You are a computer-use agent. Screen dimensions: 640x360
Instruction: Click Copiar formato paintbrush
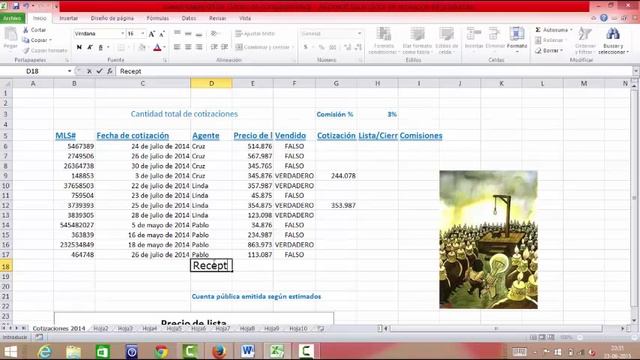[x=44, y=50]
